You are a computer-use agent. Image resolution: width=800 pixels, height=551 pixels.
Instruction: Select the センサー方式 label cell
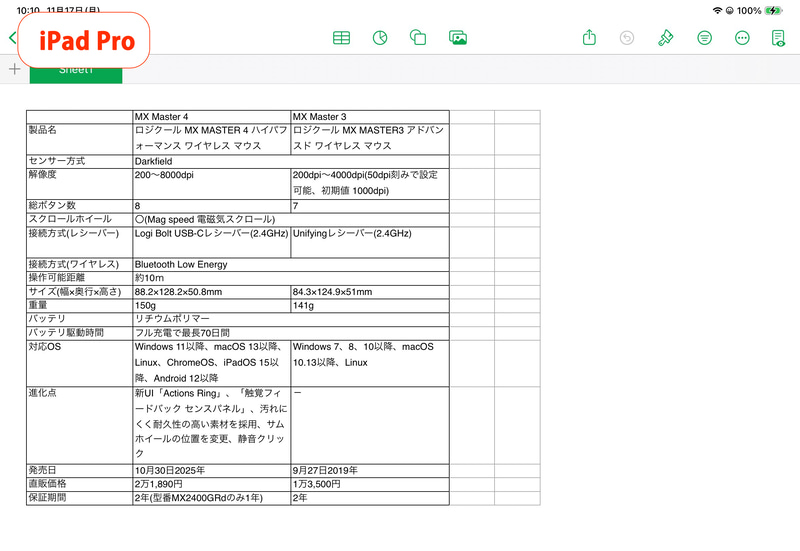pyautogui.click(x=80, y=161)
